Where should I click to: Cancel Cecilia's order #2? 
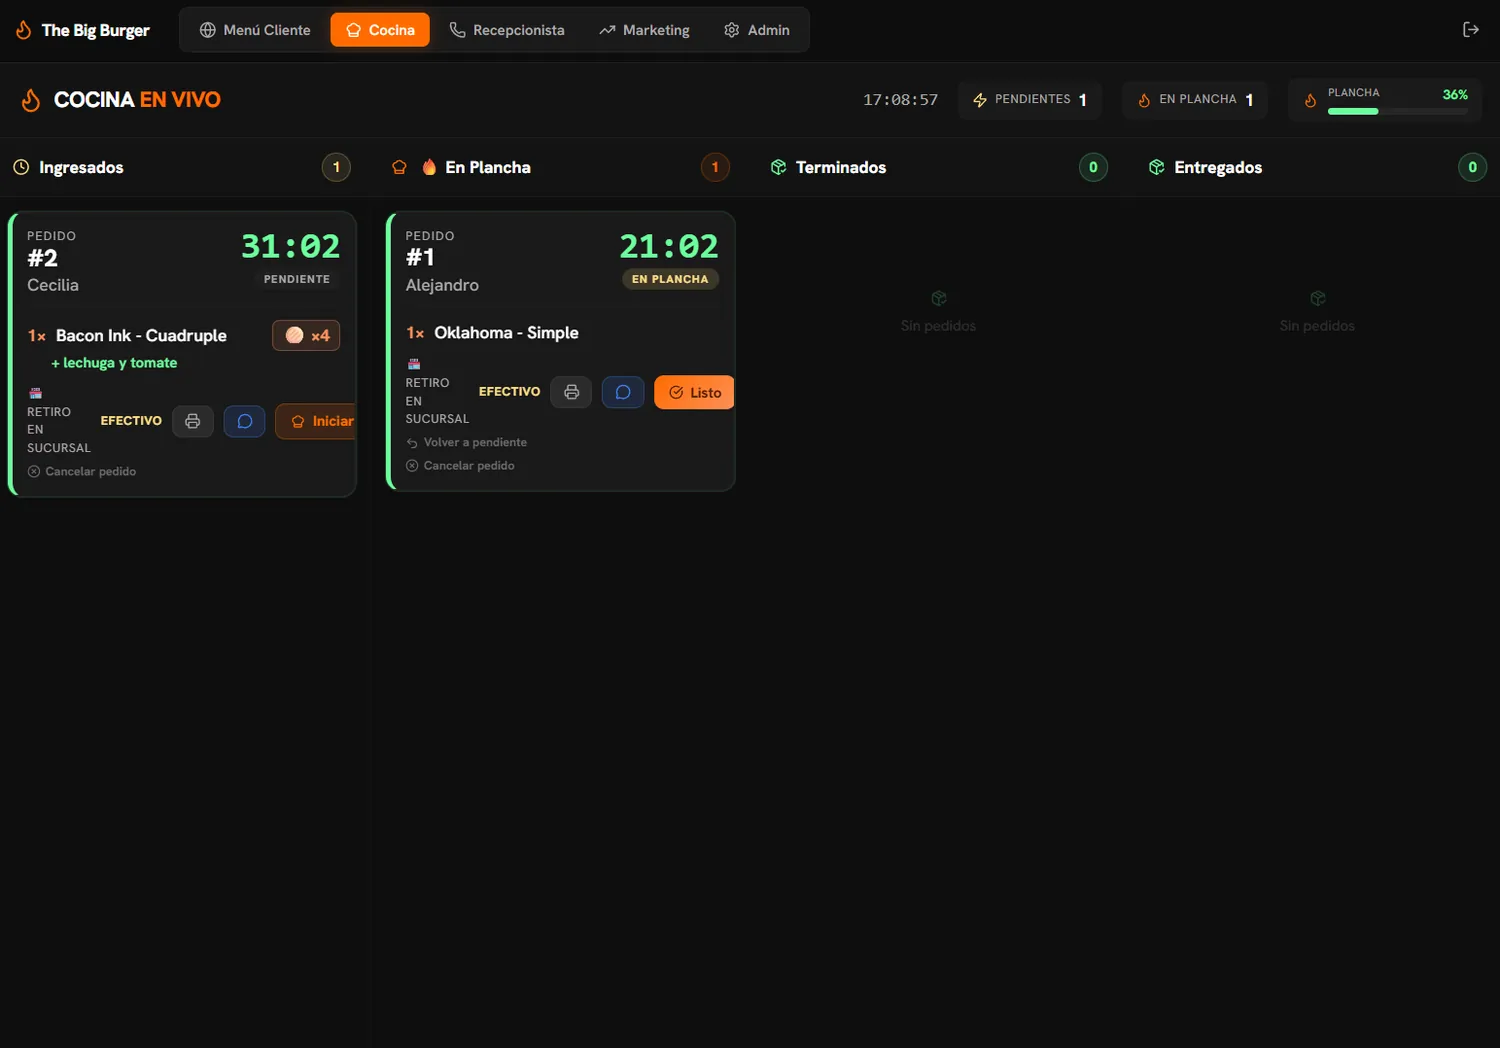[82, 471]
